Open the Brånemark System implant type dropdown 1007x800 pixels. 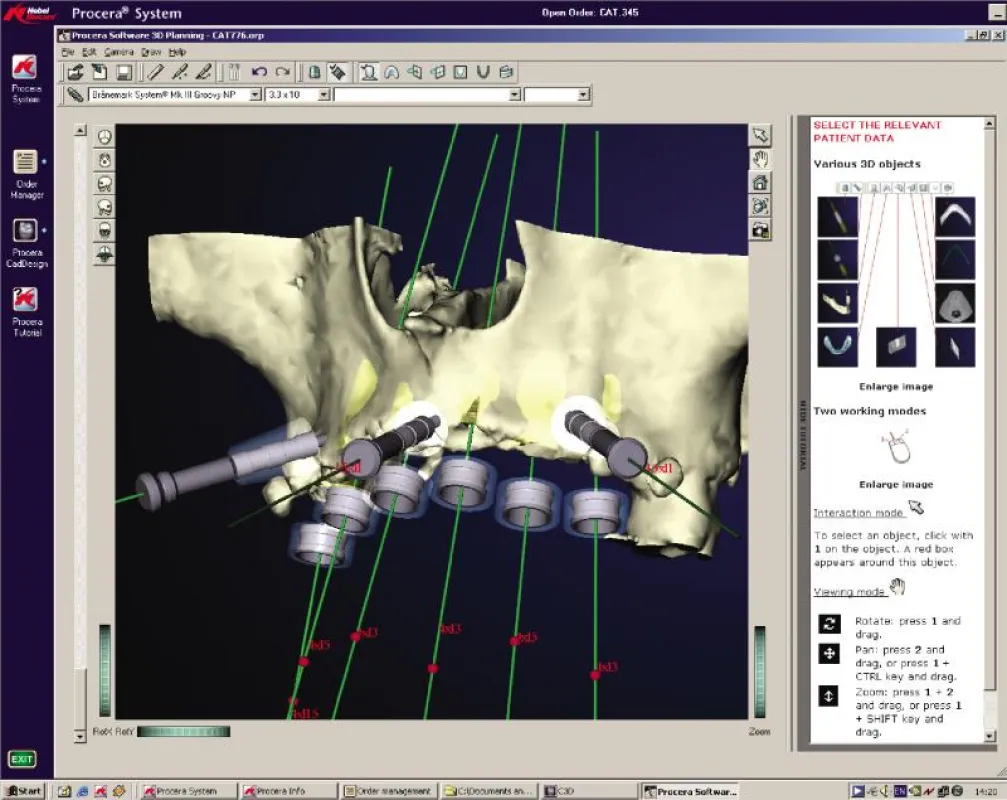(x=256, y=95)
